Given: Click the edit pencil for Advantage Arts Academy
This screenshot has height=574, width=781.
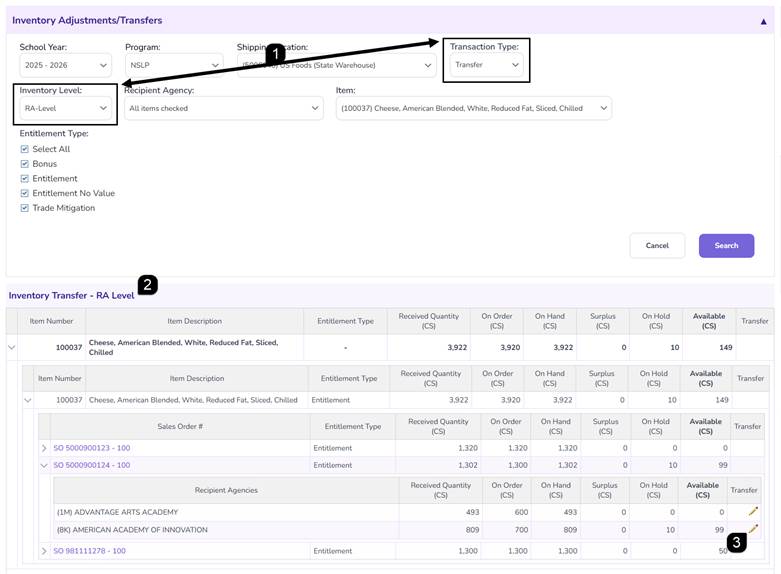Looking at the screenshot, I should [x=753, y=511].
